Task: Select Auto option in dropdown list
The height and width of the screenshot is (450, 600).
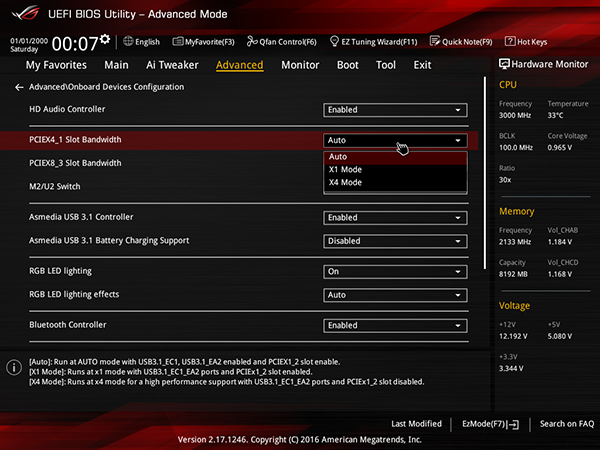Action: [x=395, y=157]
